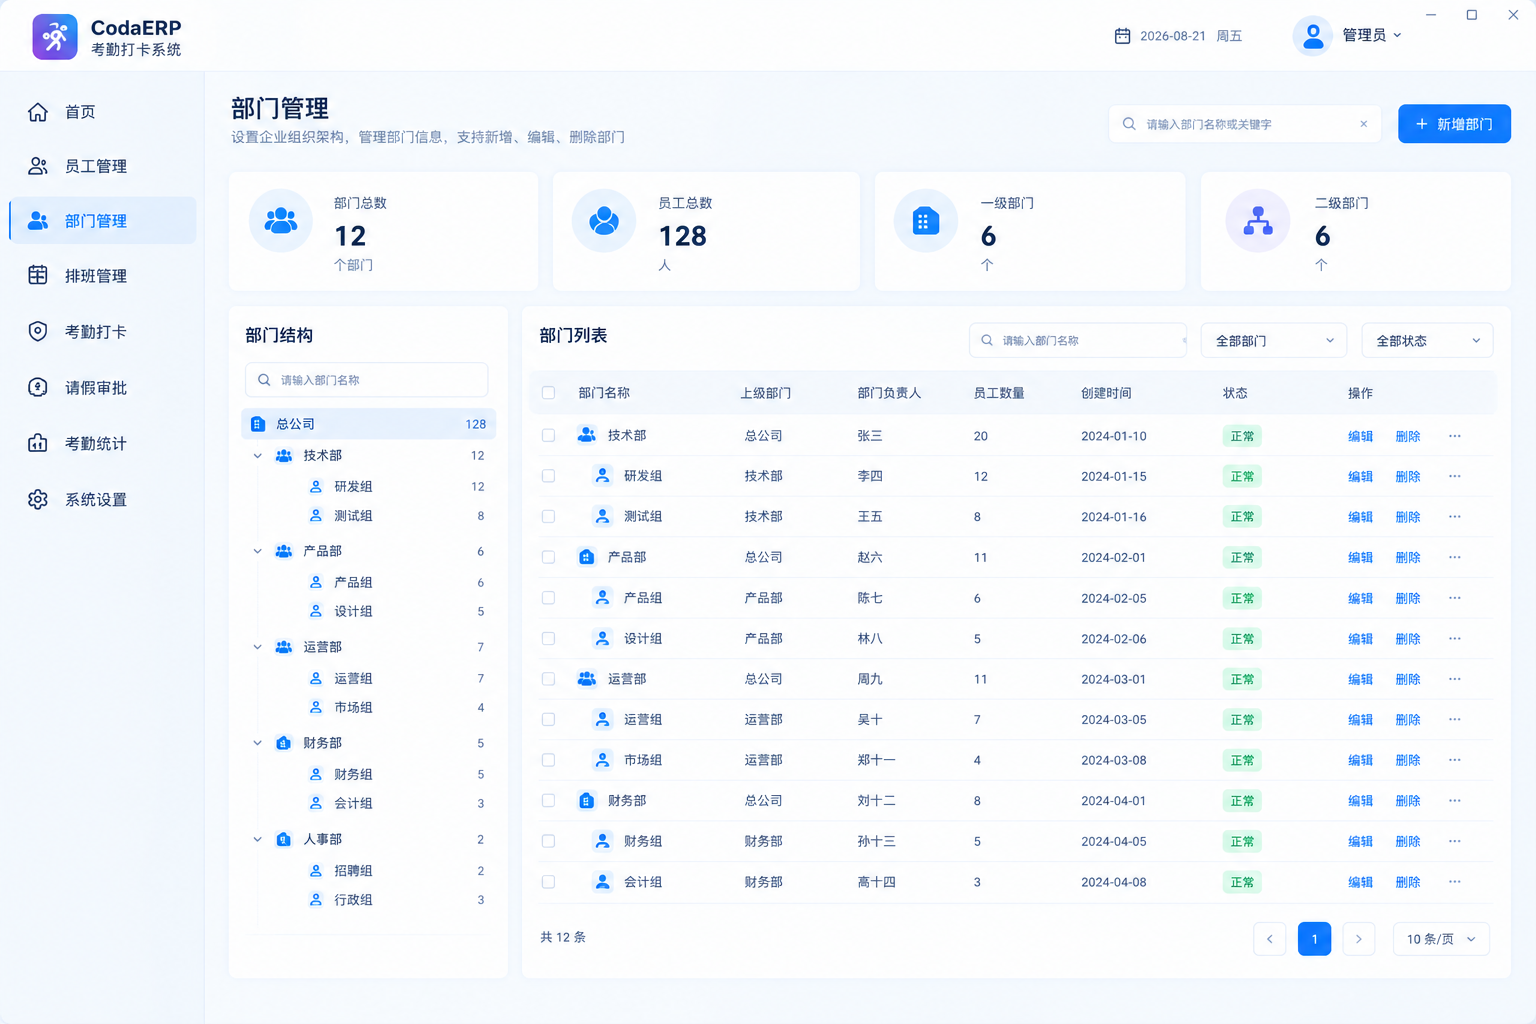Click the 新增部门 button
This screenshot has height=1024, width=1536.
tap(1454, 124)
